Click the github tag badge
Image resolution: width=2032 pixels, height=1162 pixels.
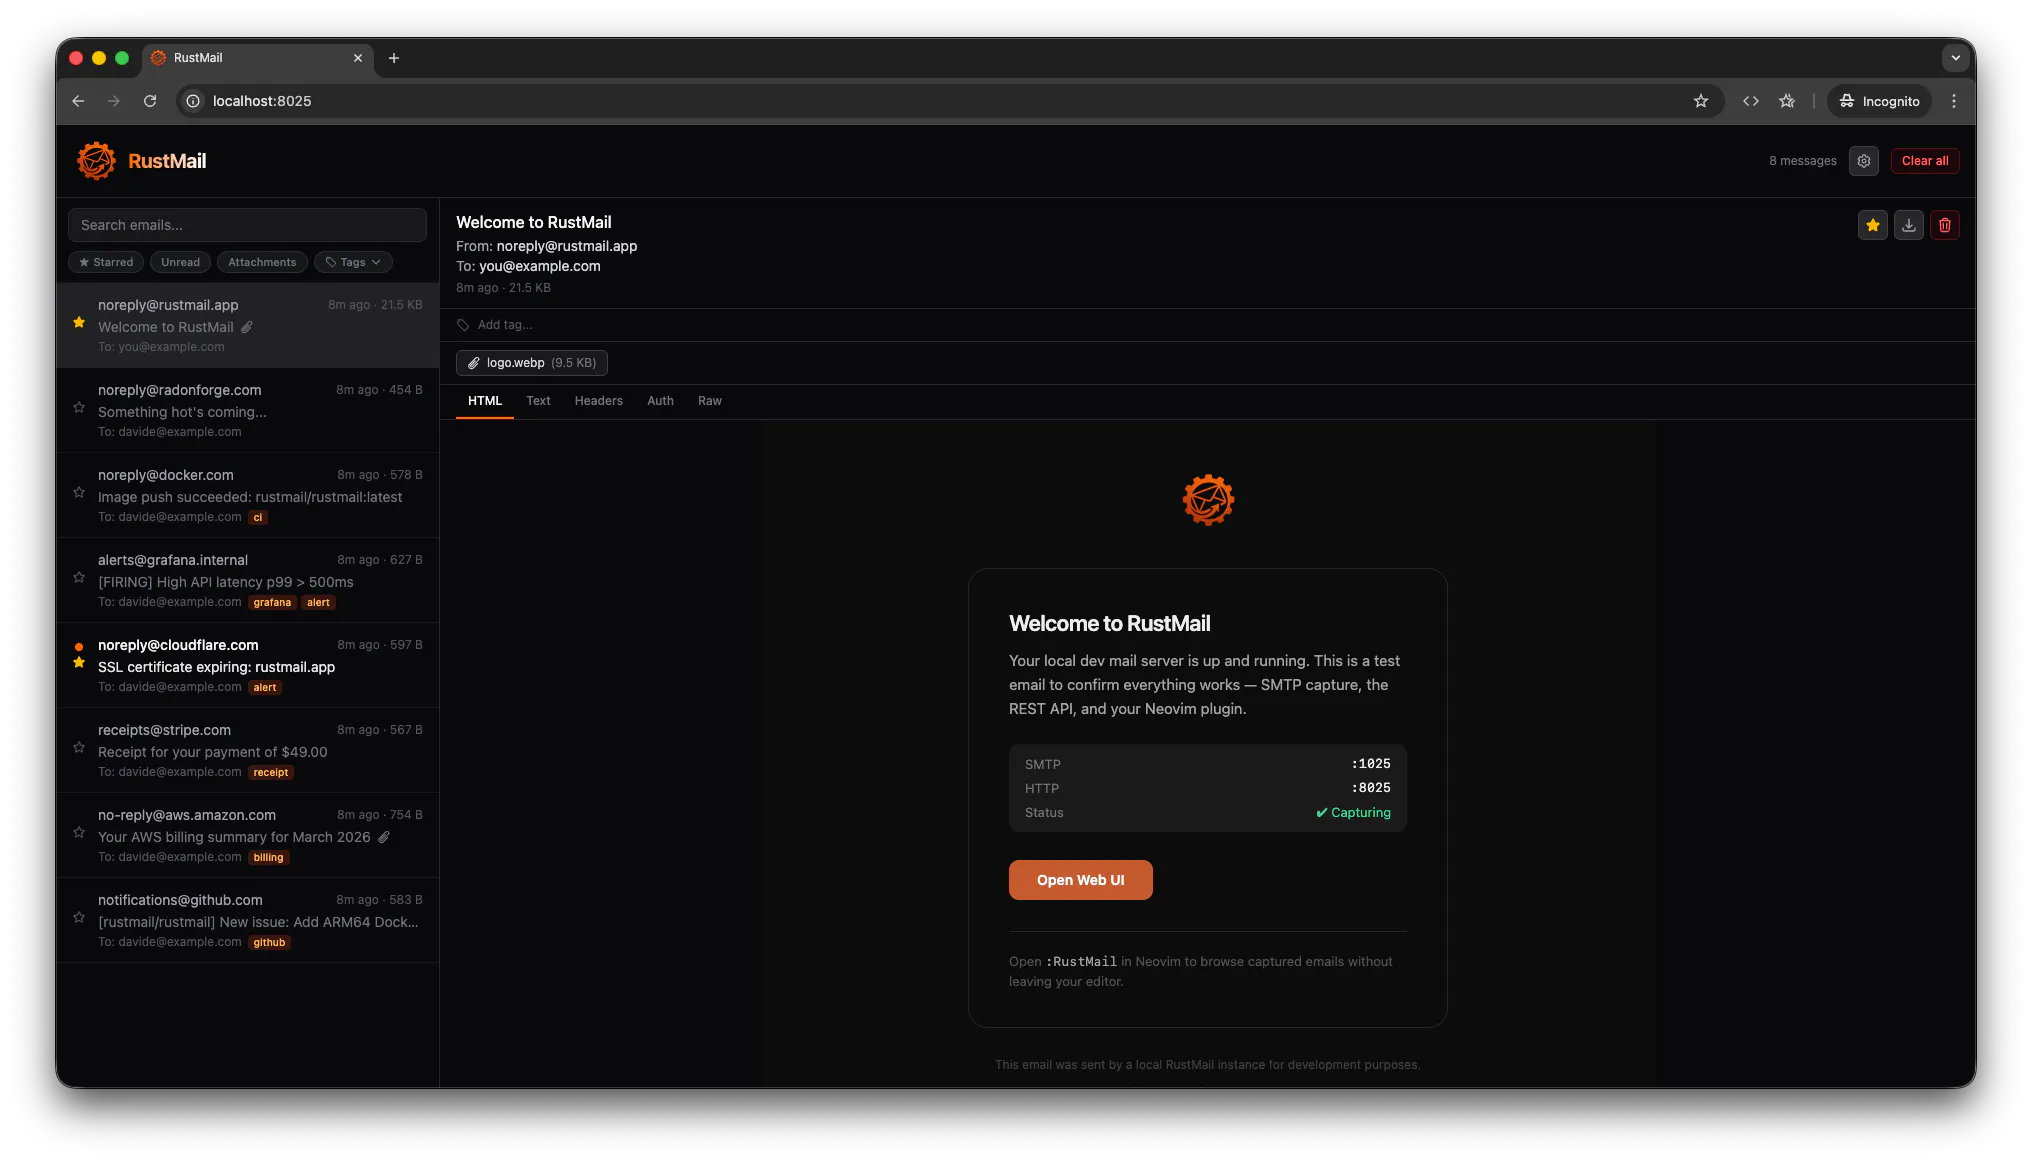click(269, 943)
